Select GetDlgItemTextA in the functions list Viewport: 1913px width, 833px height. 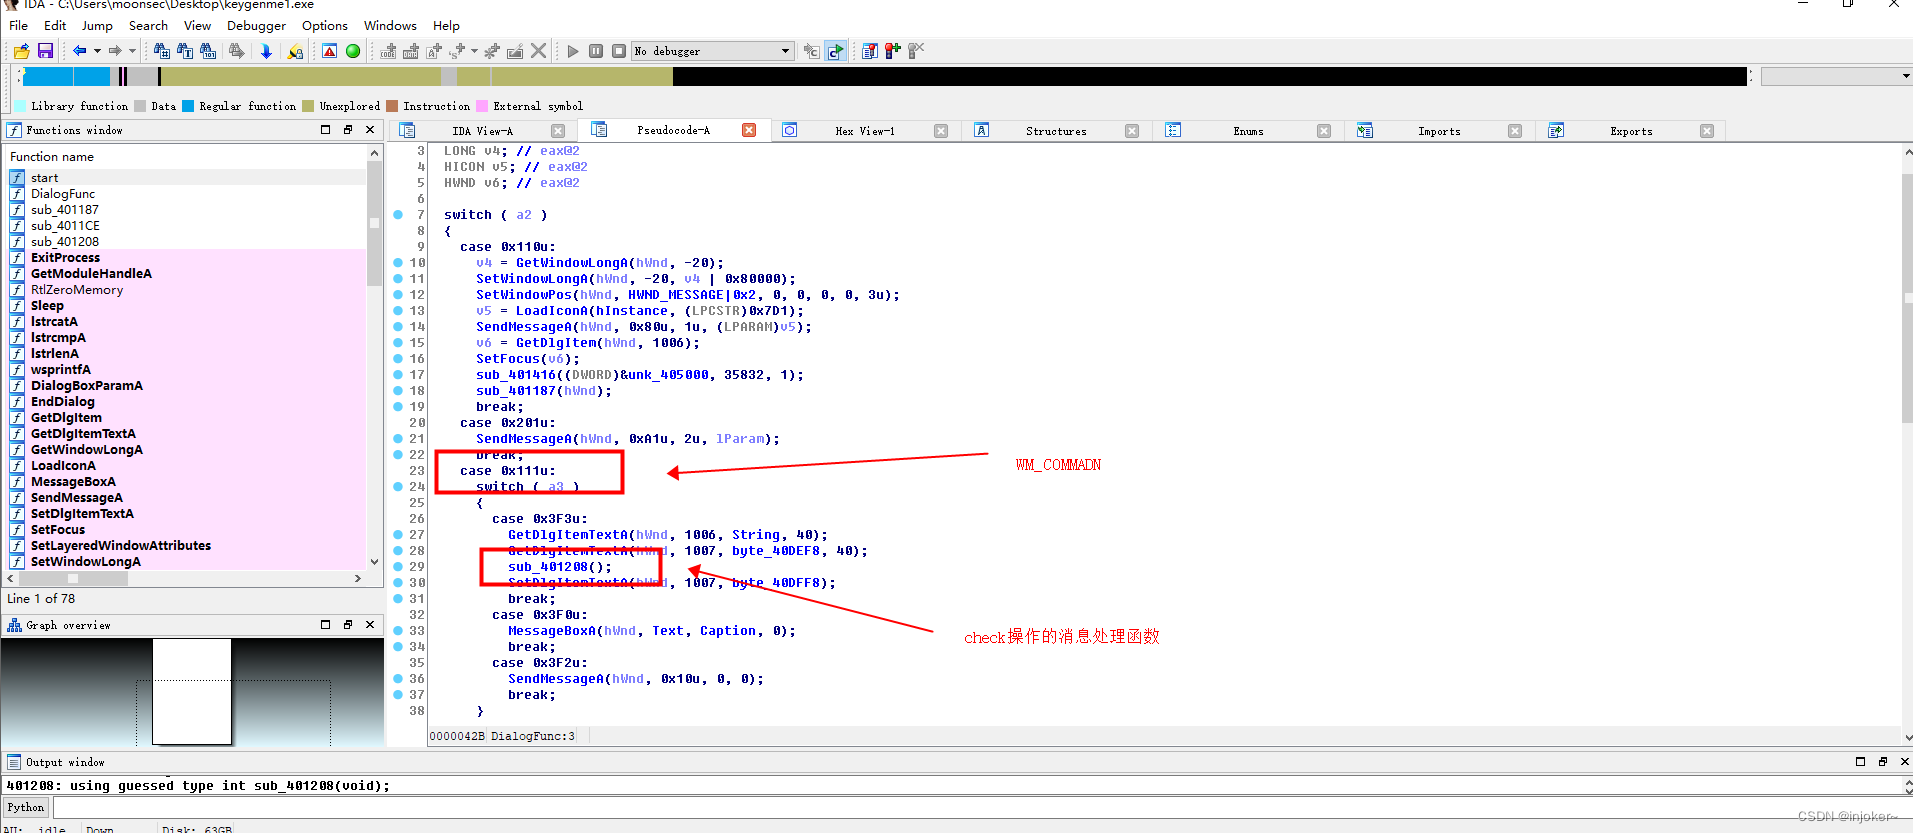pos(187,434)
